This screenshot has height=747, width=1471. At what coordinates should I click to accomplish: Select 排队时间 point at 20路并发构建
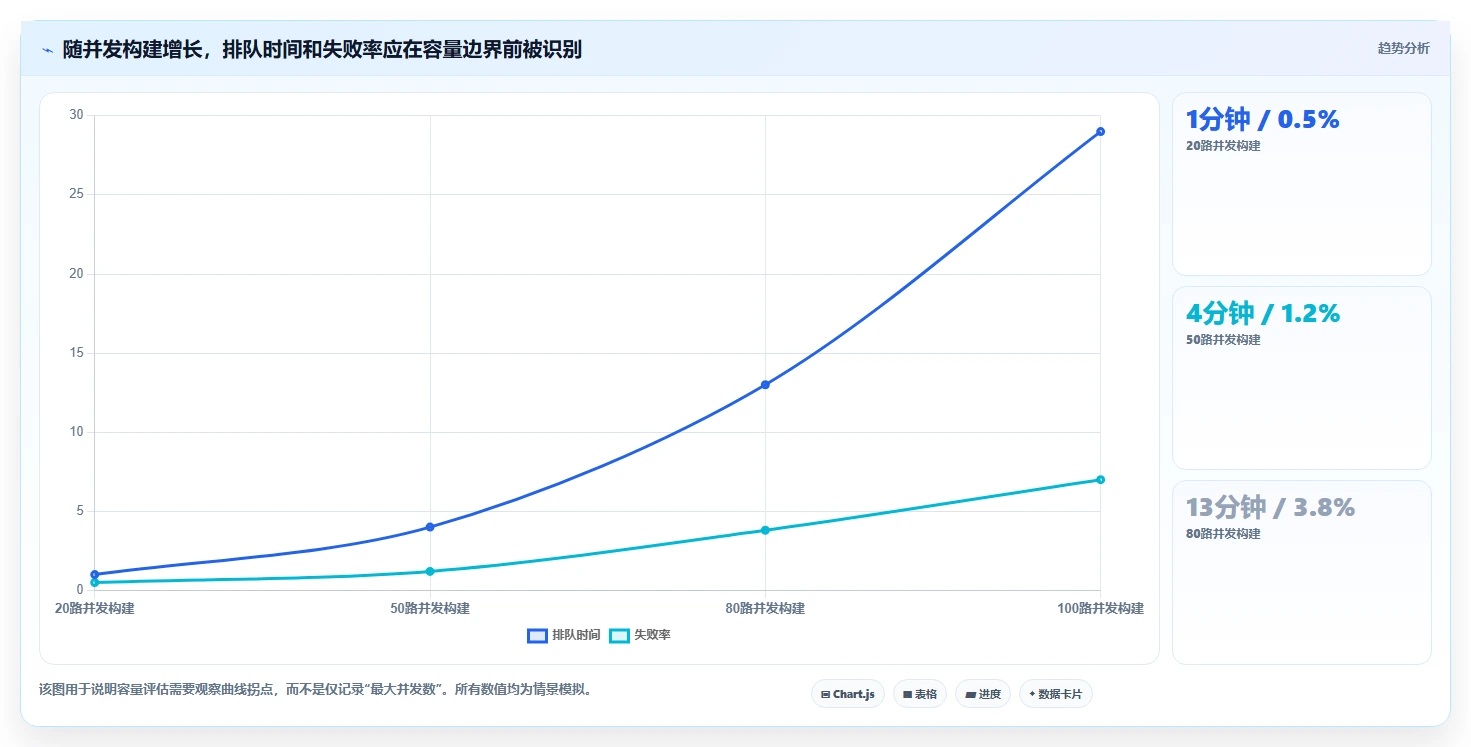pos(94,574)
